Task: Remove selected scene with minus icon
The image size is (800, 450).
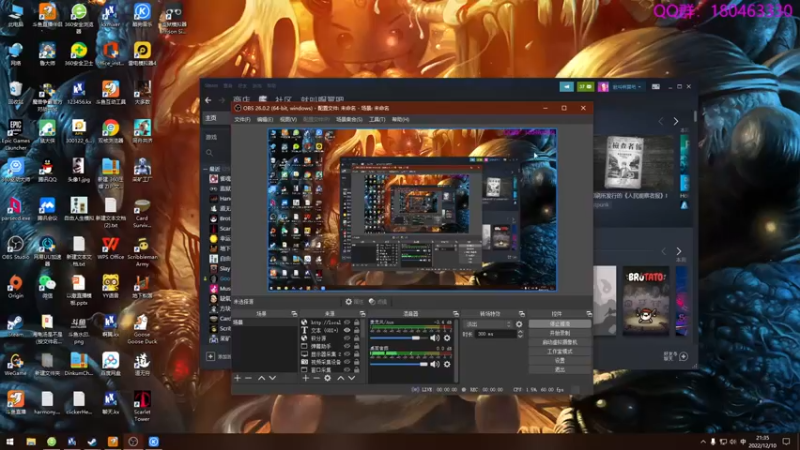Action: 248,378
